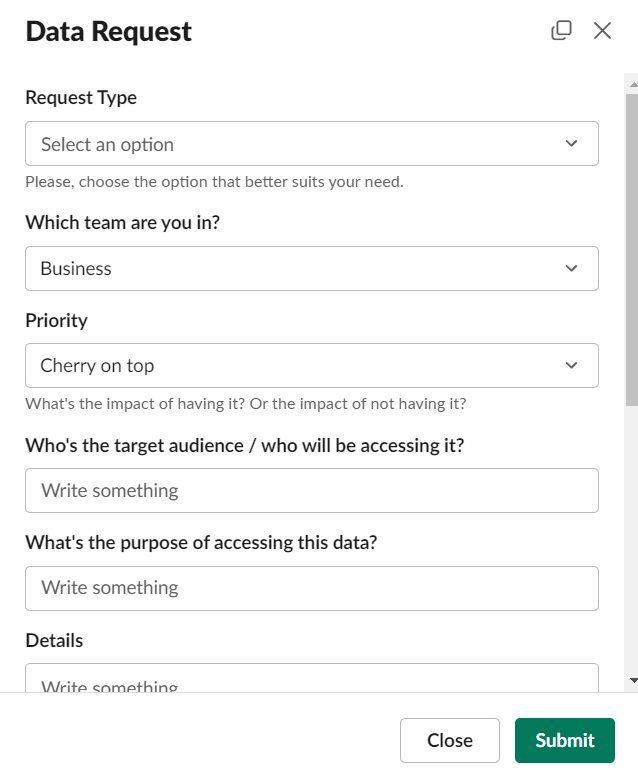Click the 'Request Type' field label
Screen dimensions: 638x772
coord(81,98)
